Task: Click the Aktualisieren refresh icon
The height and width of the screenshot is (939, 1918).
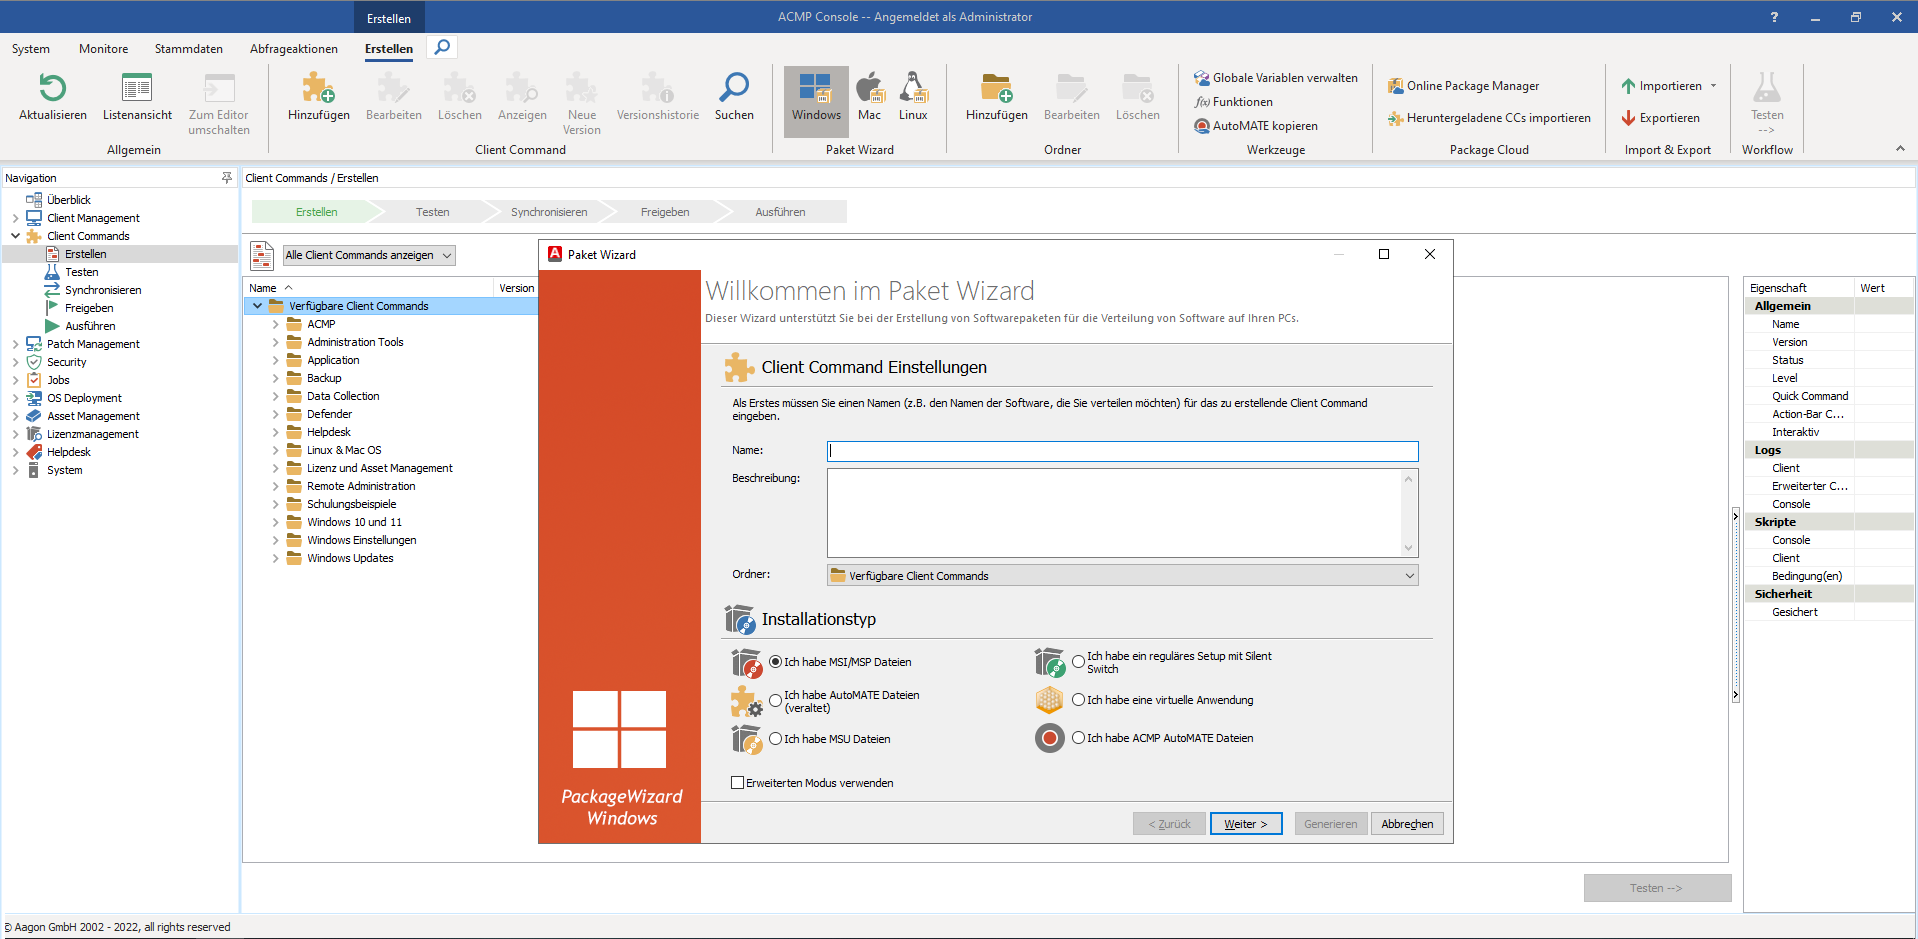Action: click(51, 89)
